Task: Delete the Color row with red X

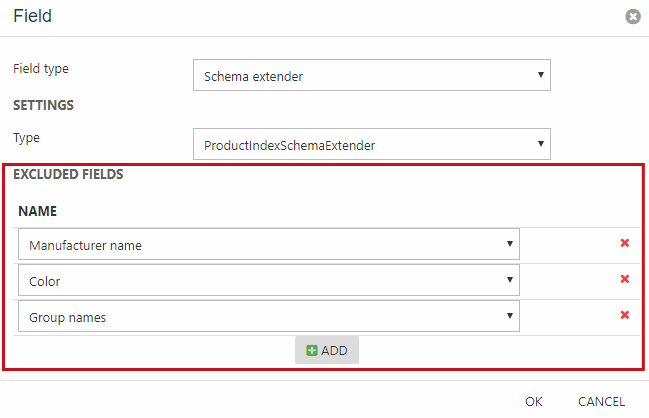Action: pos(625,279)
